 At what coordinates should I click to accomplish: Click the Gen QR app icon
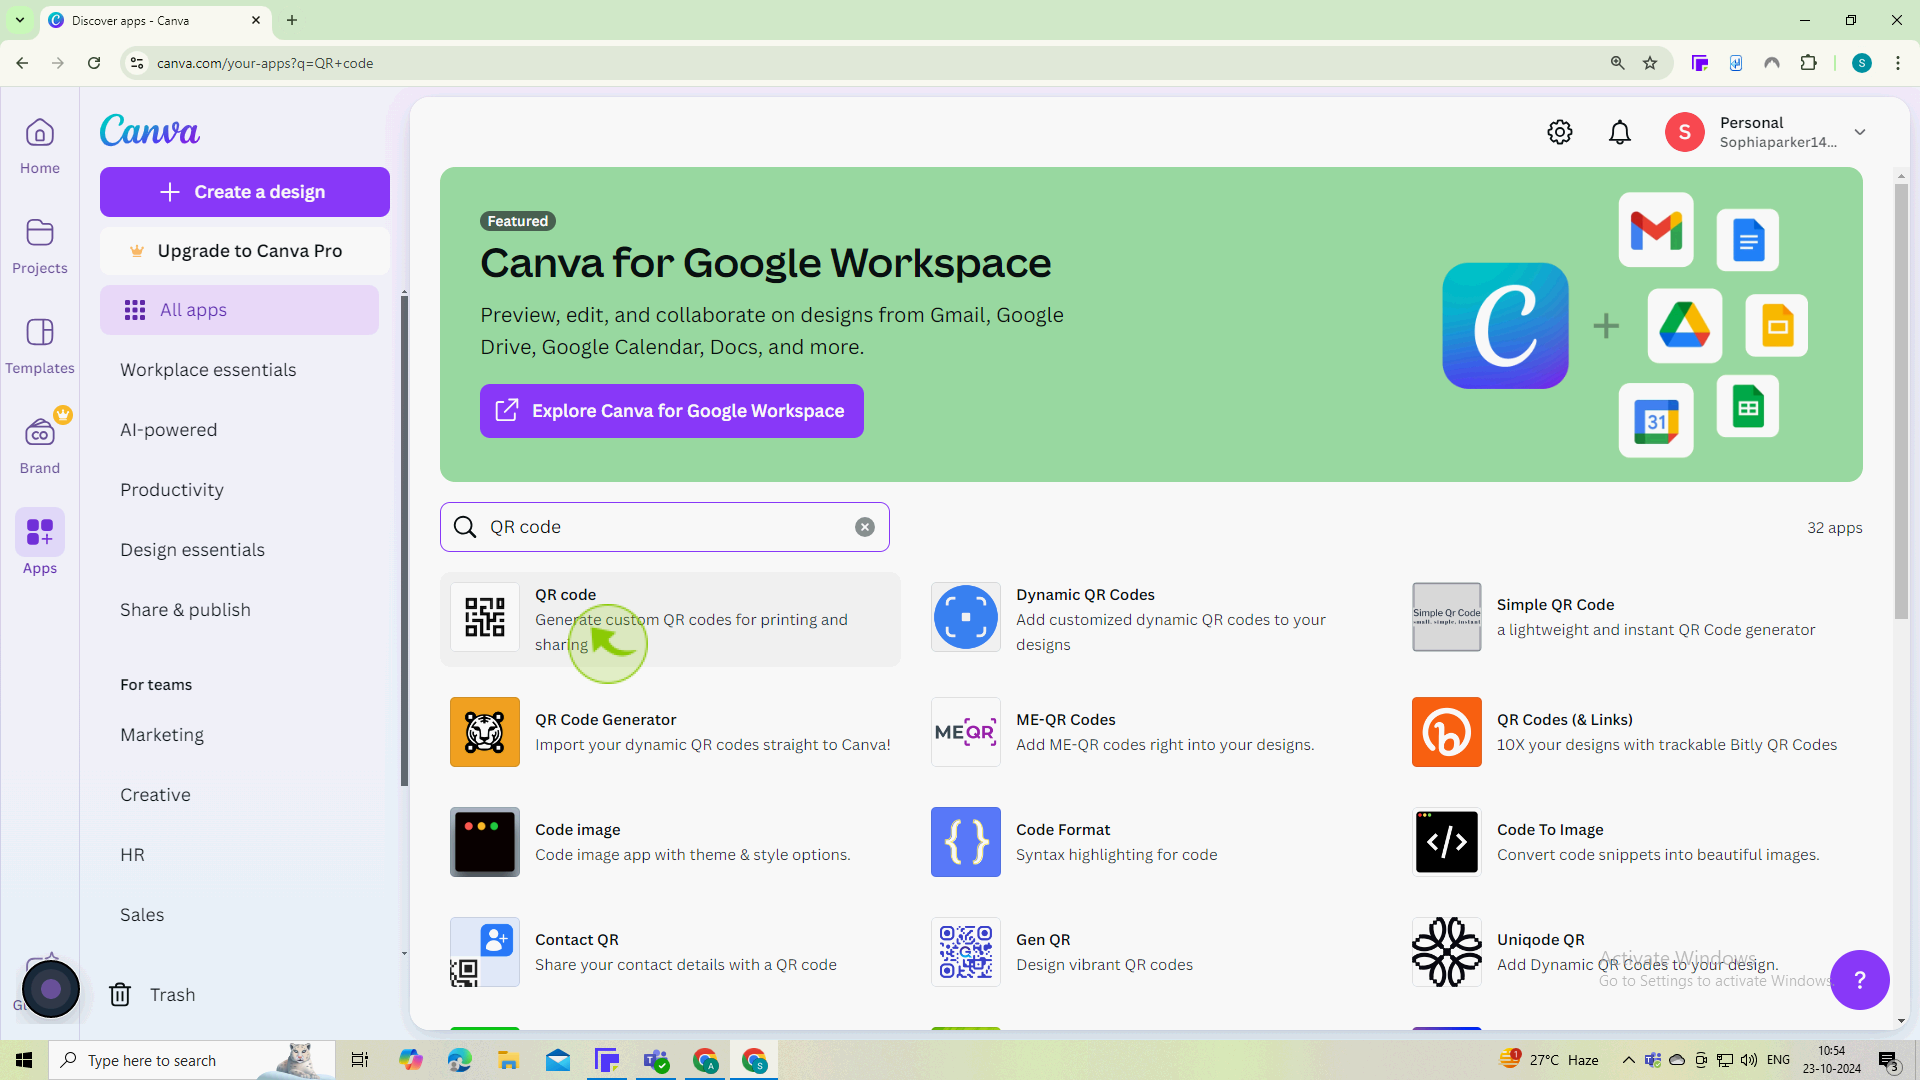click(x=967, y=952)
